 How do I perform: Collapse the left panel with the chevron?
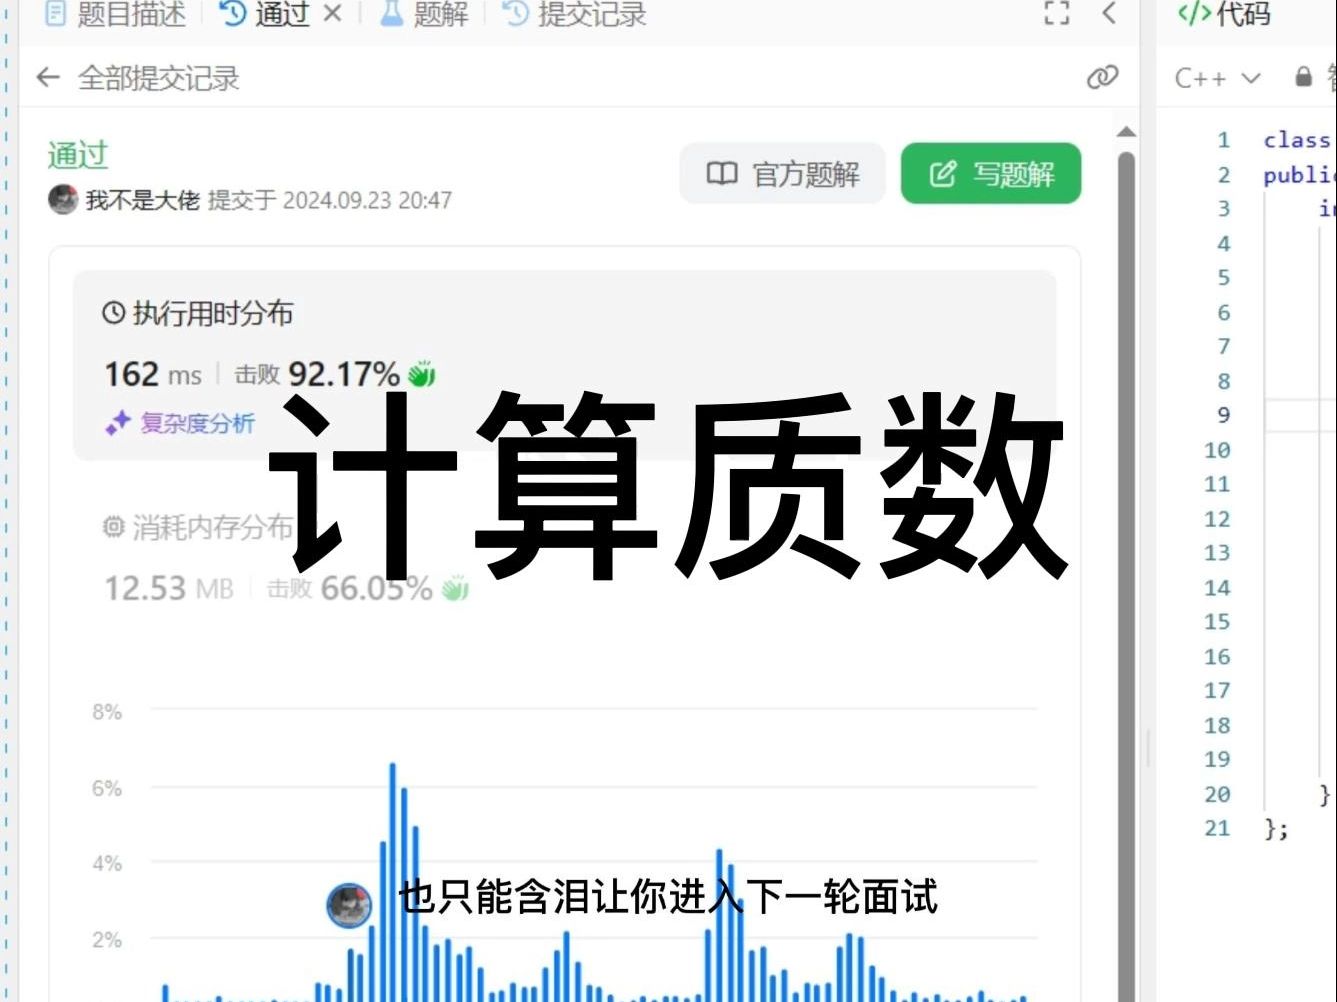(x=1108, y=15)
